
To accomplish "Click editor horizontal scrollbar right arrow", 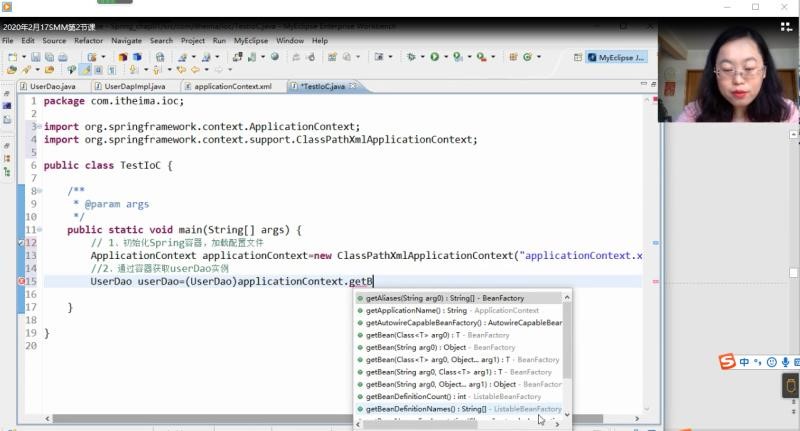I will coord(637,418).
